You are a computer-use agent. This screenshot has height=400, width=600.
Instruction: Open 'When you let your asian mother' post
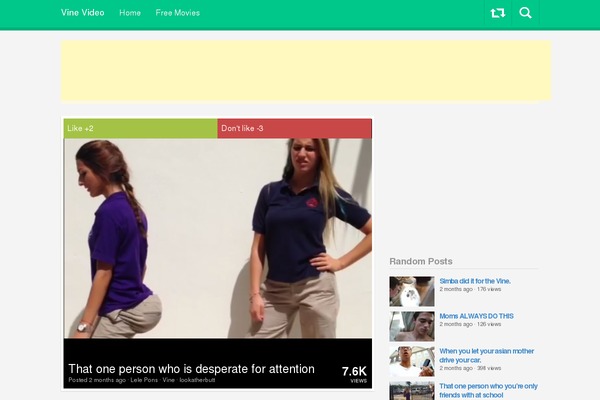pos(486,356)
